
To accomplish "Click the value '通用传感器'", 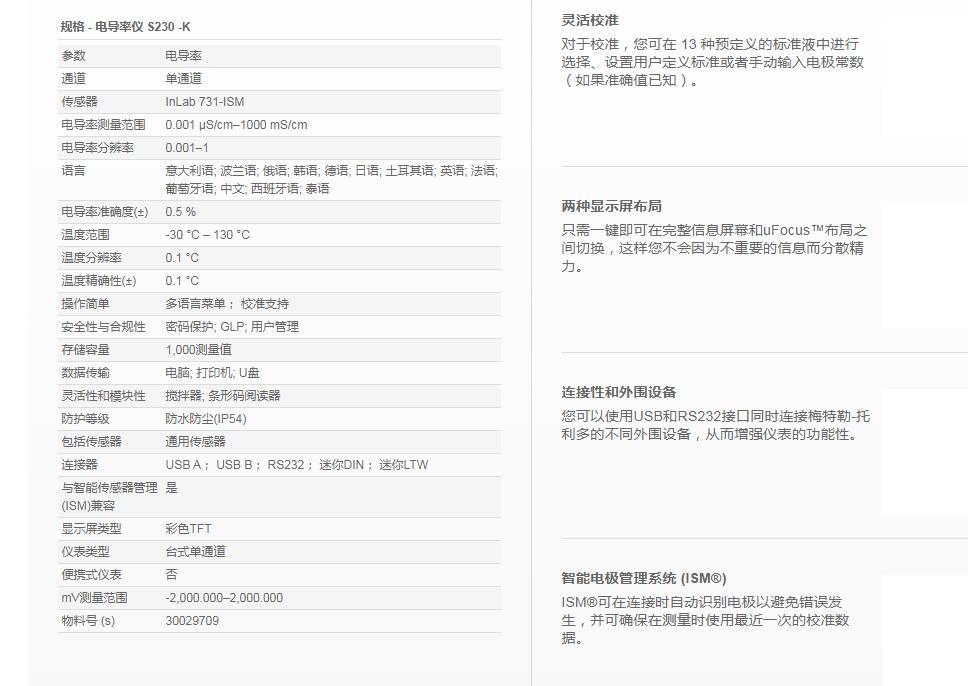I will [x=196, y=441].
